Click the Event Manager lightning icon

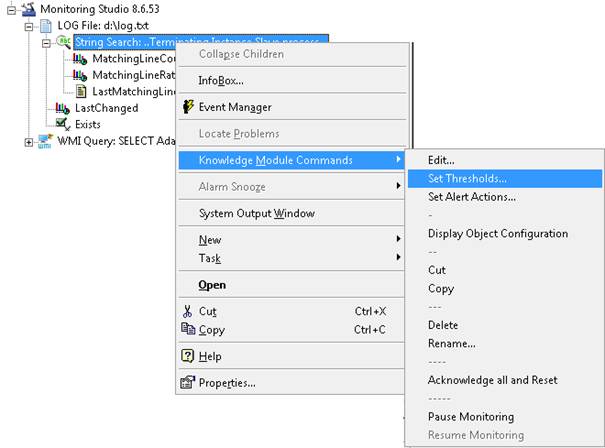[x=187, y=107]
